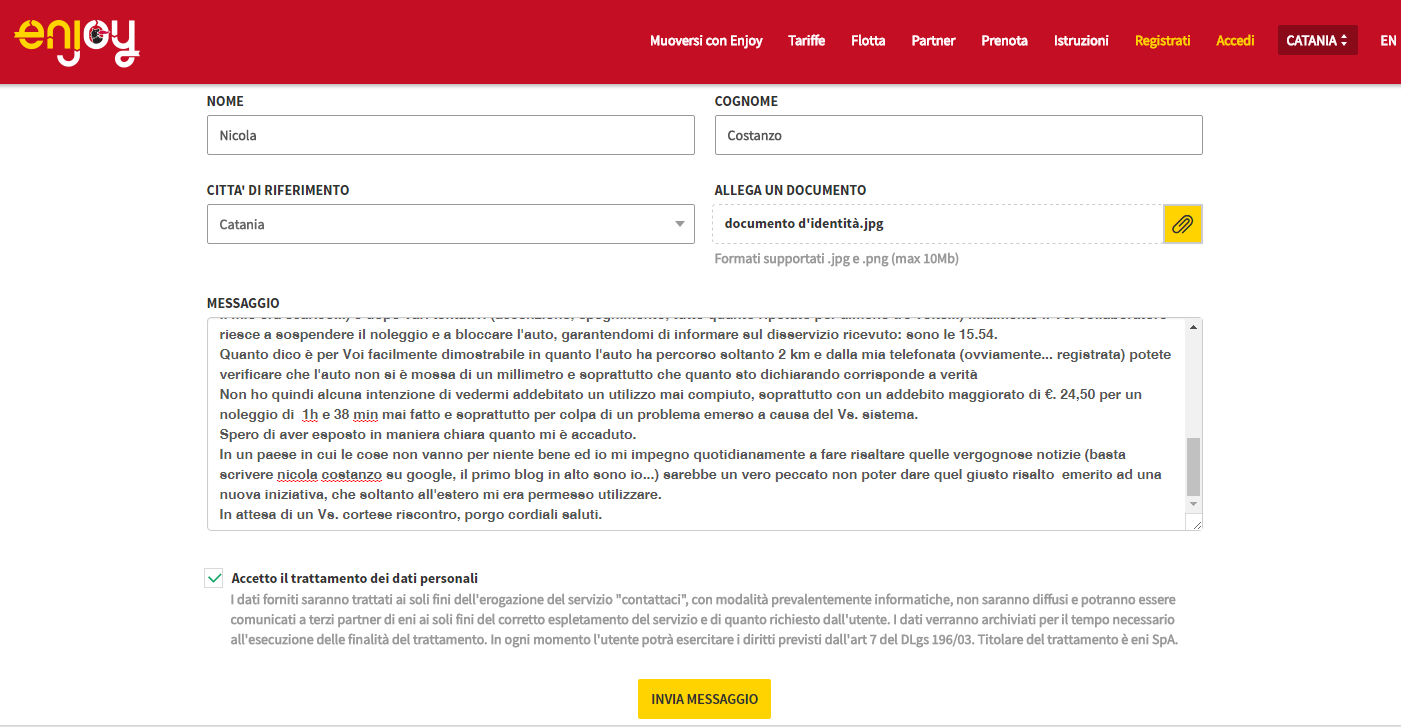The width and height of the screenshot is (1401, 727).
Task: Expand the Città di riferimento dropdown
Action: click(x=450, y=224)
